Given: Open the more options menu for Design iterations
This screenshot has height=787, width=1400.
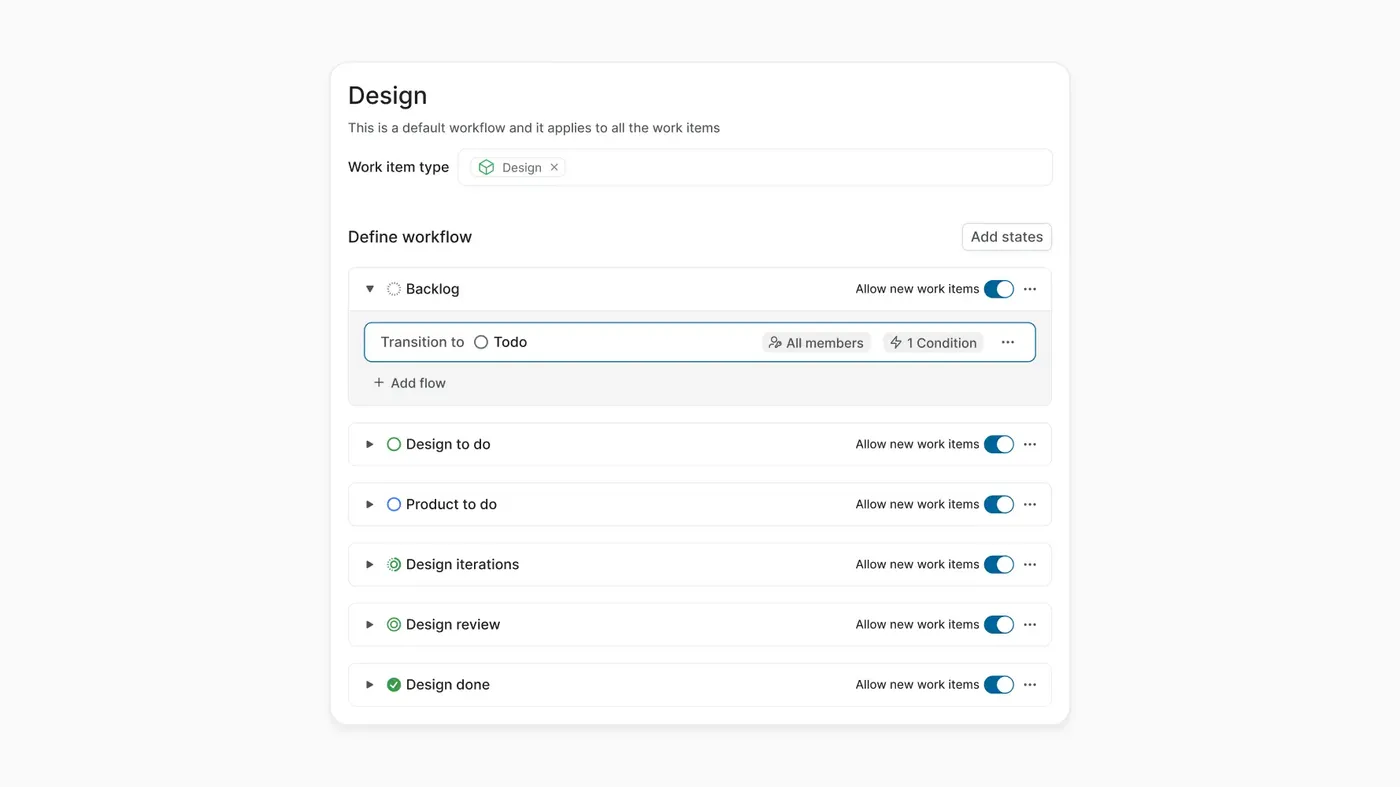Looking at the screenshot, I should tap(1030, 564).
